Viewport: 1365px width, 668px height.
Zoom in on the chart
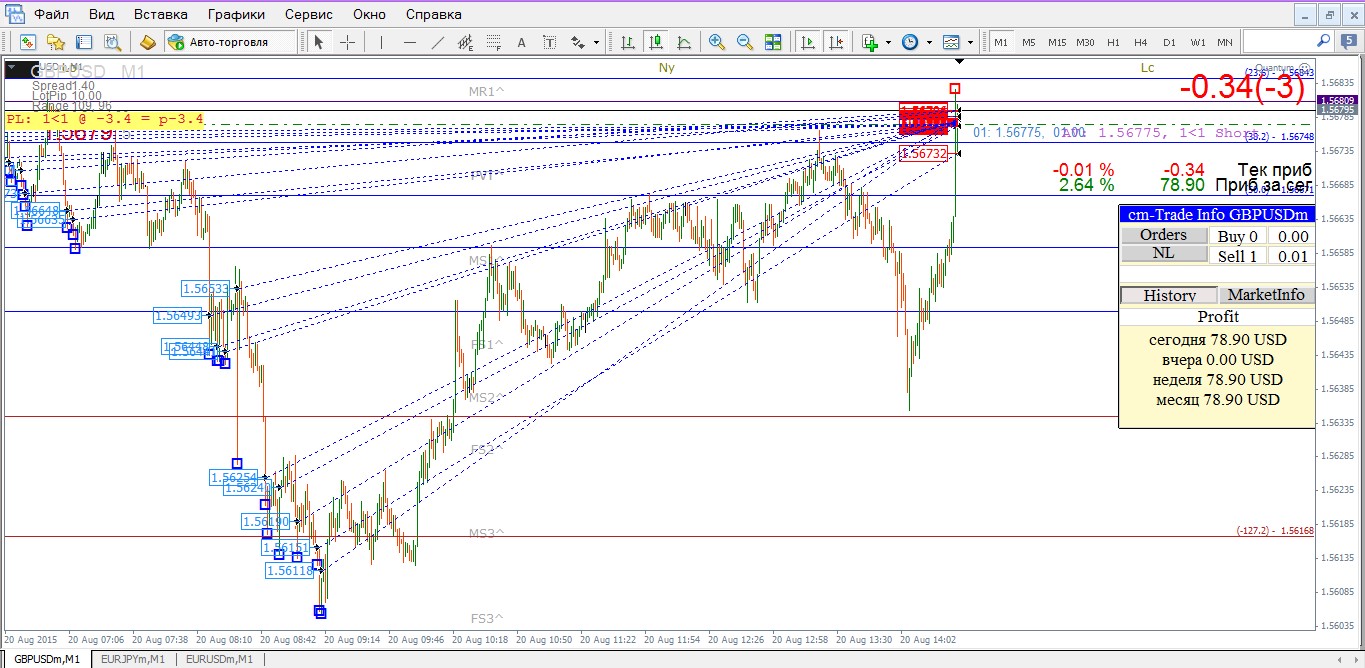[x=717, y=42]
